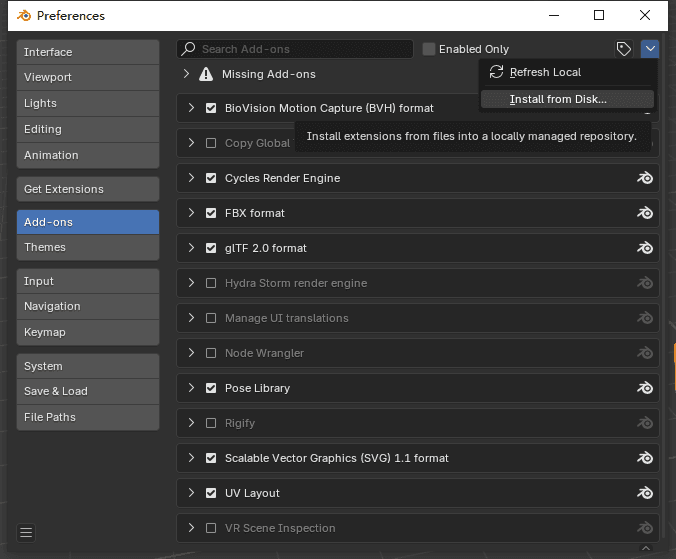The height and width of the screenshot is (559, 676).
Task: Enable the Copy Global add-on checkbox
Action: [x=211, y=143]
